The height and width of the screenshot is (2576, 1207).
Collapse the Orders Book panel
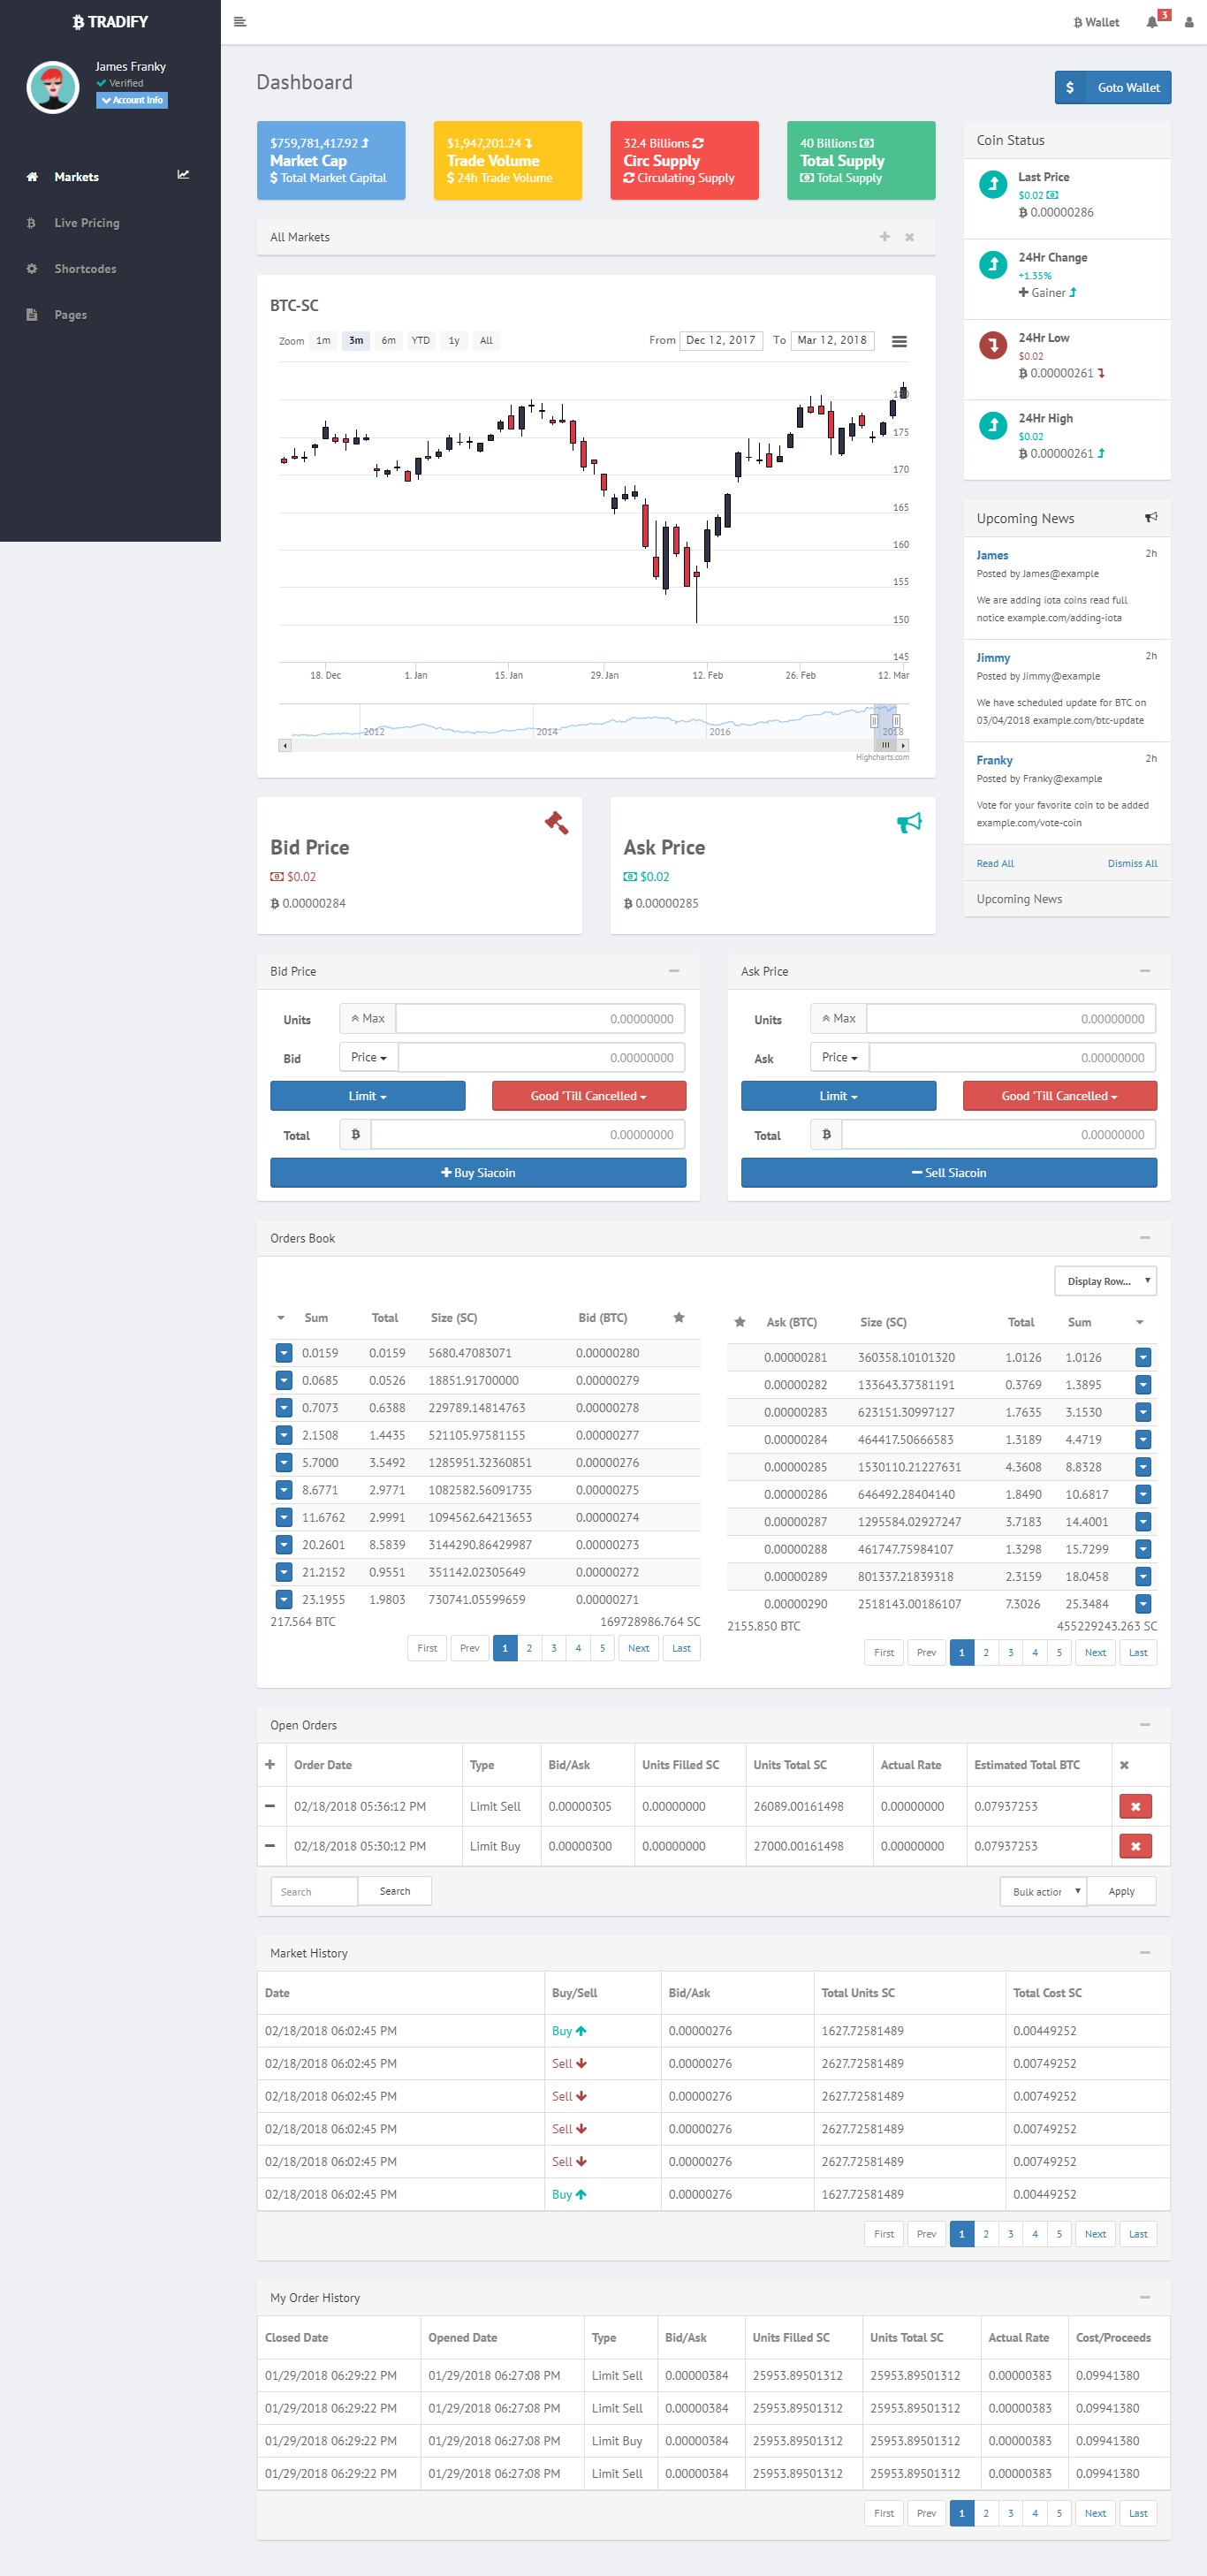pos(1145,1238)
